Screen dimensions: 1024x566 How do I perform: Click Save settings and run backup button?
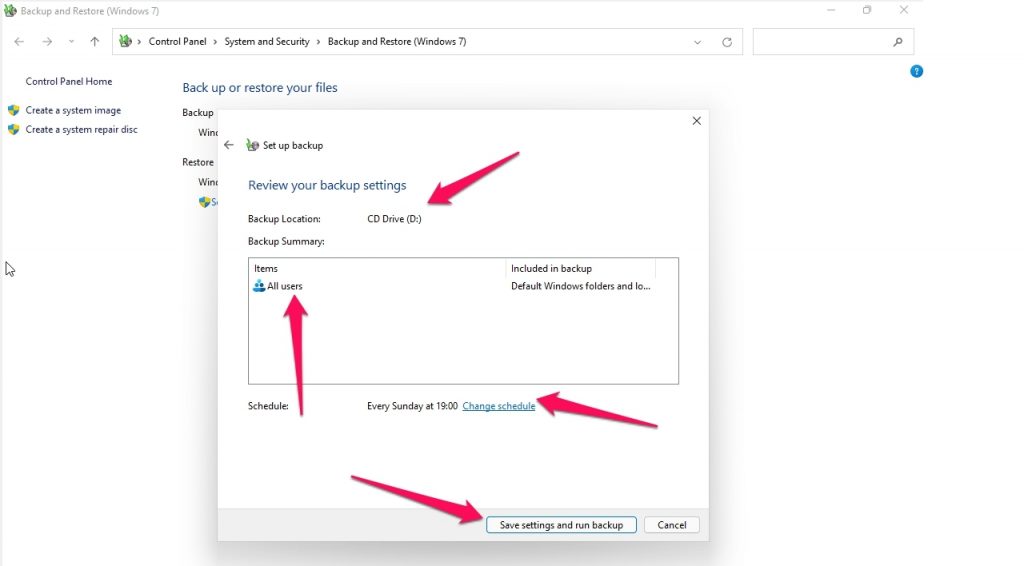click(561, 525)
